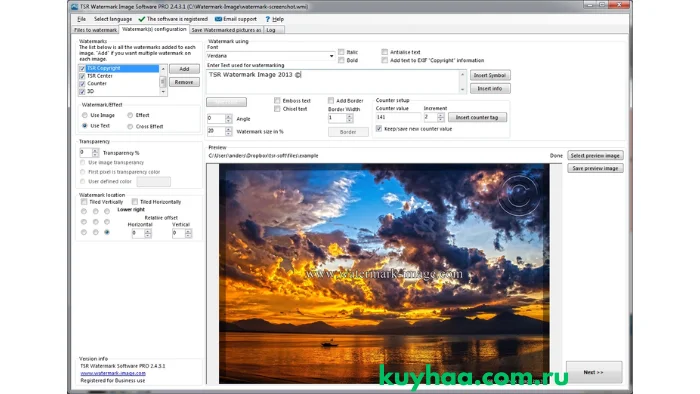The height and width of the screenshot is (394, 700).
Task: Select Use image transparency option
Action: pyautogui.click(x=83, y=162)
